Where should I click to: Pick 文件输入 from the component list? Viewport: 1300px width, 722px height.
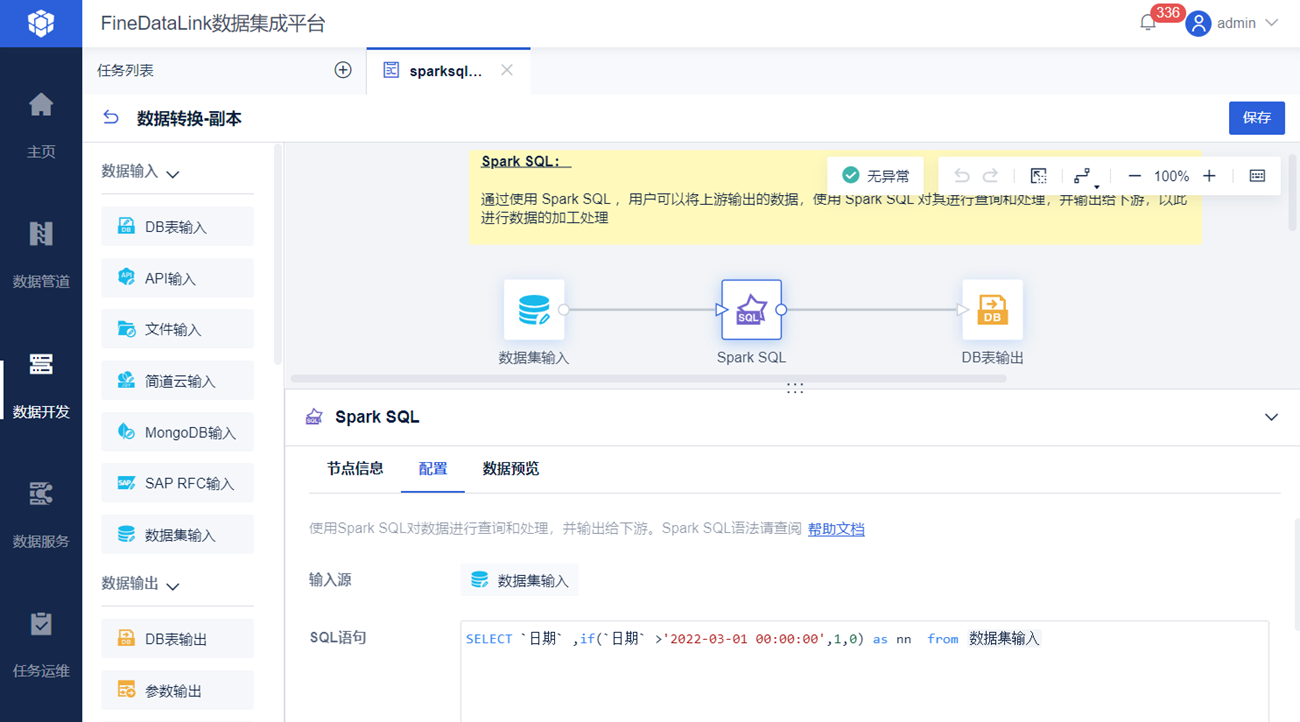[177, 329]
